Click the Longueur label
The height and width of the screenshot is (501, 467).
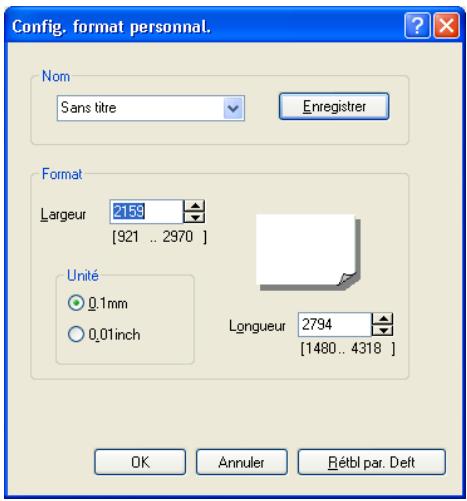click(257, 326)
